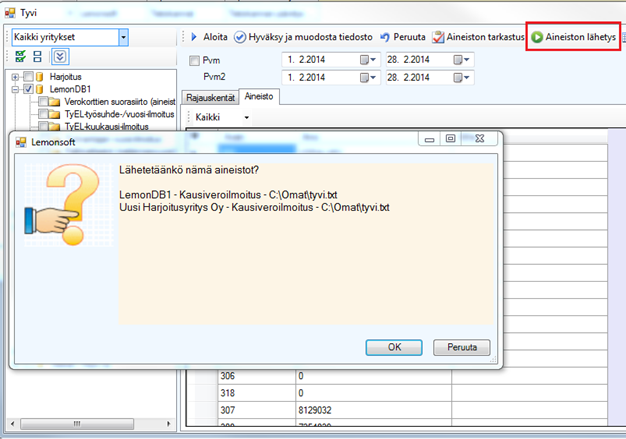Click the Aineiston tarkastus clipboard icon
This screenshot has height=439, width=626.
[438, 37]
